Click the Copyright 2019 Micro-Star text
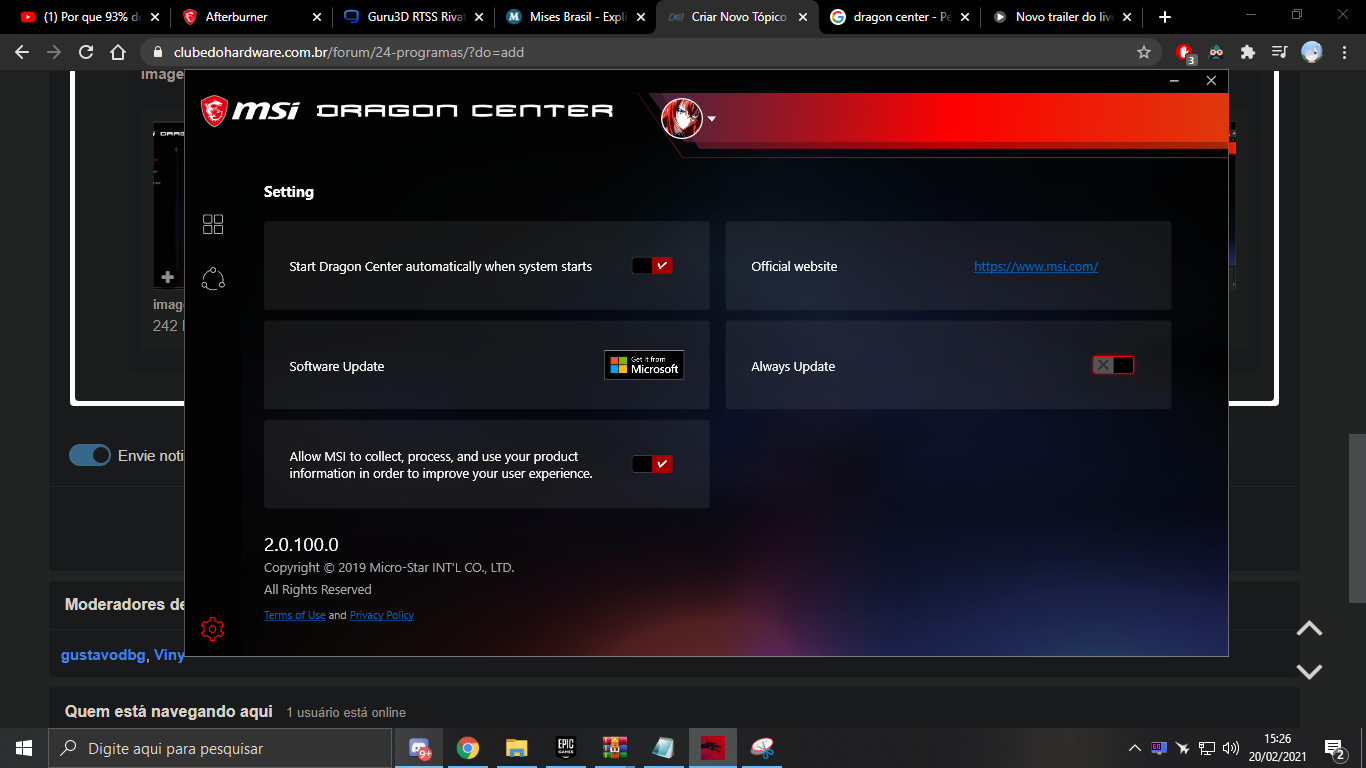This screenshot has height=768, width=1366. click(389, 567)
